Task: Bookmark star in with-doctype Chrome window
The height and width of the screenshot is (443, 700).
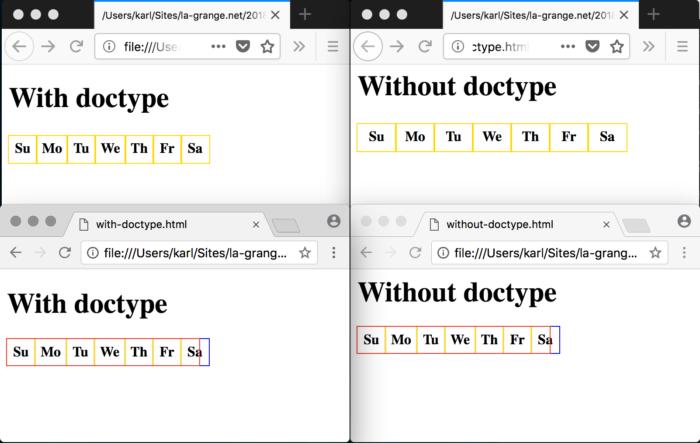Action: [x=305, y=253]
